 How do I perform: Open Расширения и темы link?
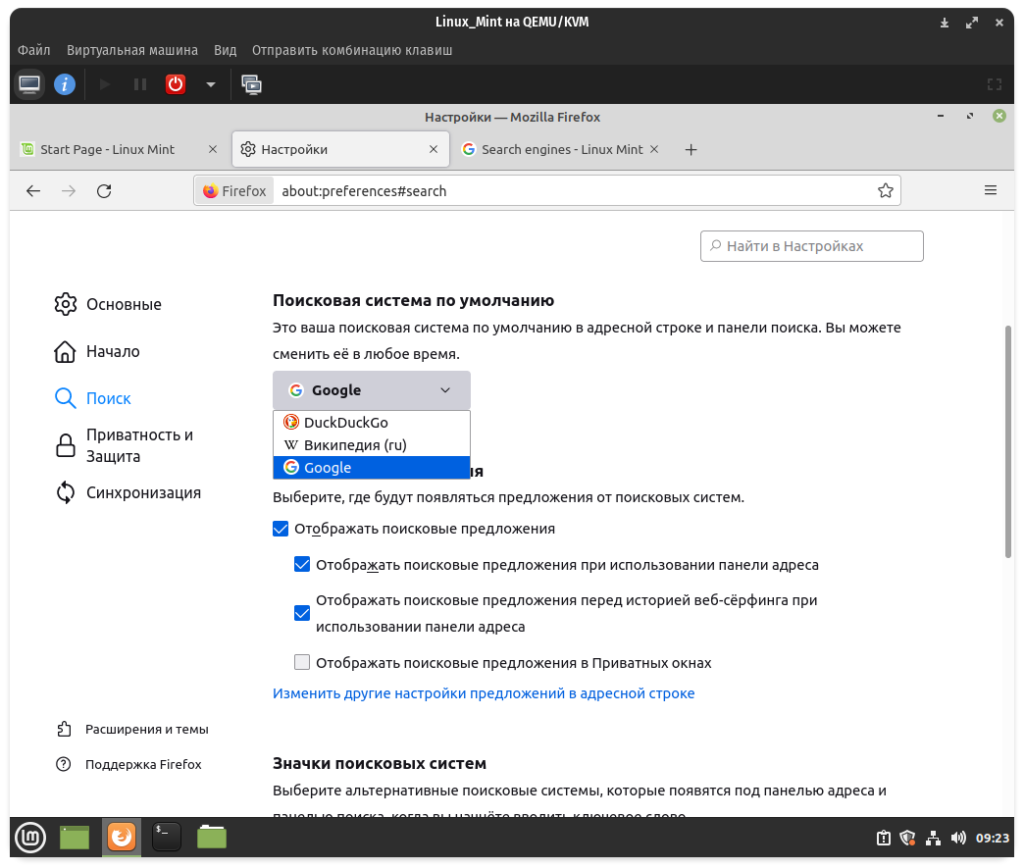coord(133,729)
